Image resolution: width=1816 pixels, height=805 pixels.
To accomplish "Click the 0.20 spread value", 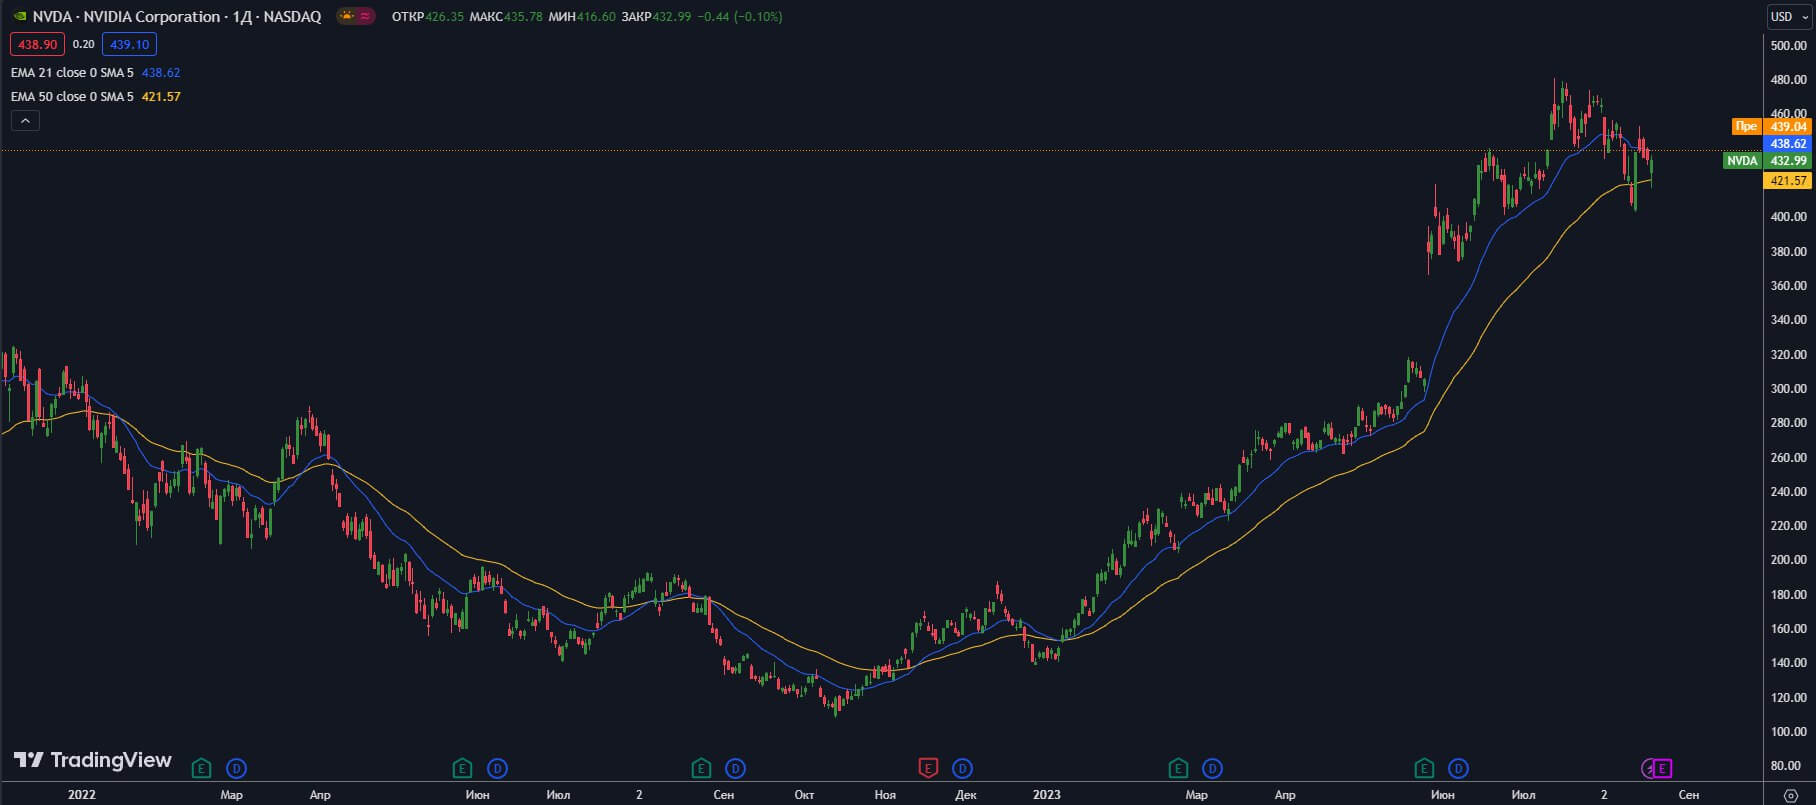I will 84,44.
